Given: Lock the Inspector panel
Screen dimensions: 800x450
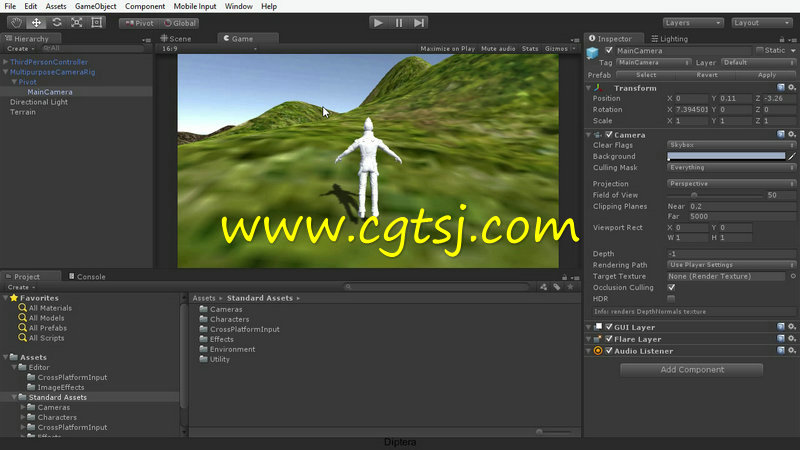Looking at the screenshot, I should [x=782, y=39].
